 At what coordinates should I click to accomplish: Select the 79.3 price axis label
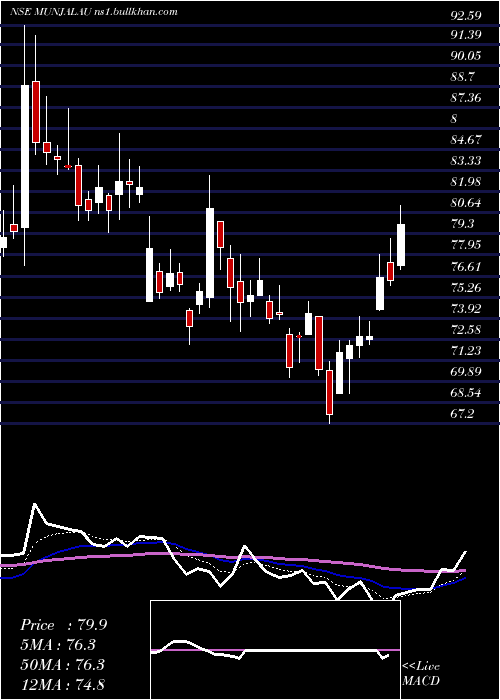pyautogui.click(x=462, y=224)
